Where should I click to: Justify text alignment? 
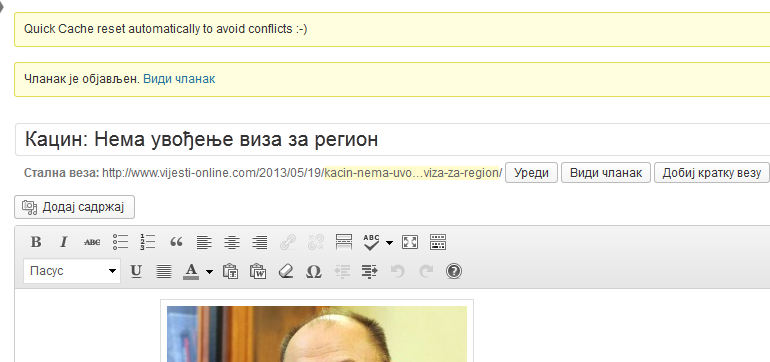164,271
